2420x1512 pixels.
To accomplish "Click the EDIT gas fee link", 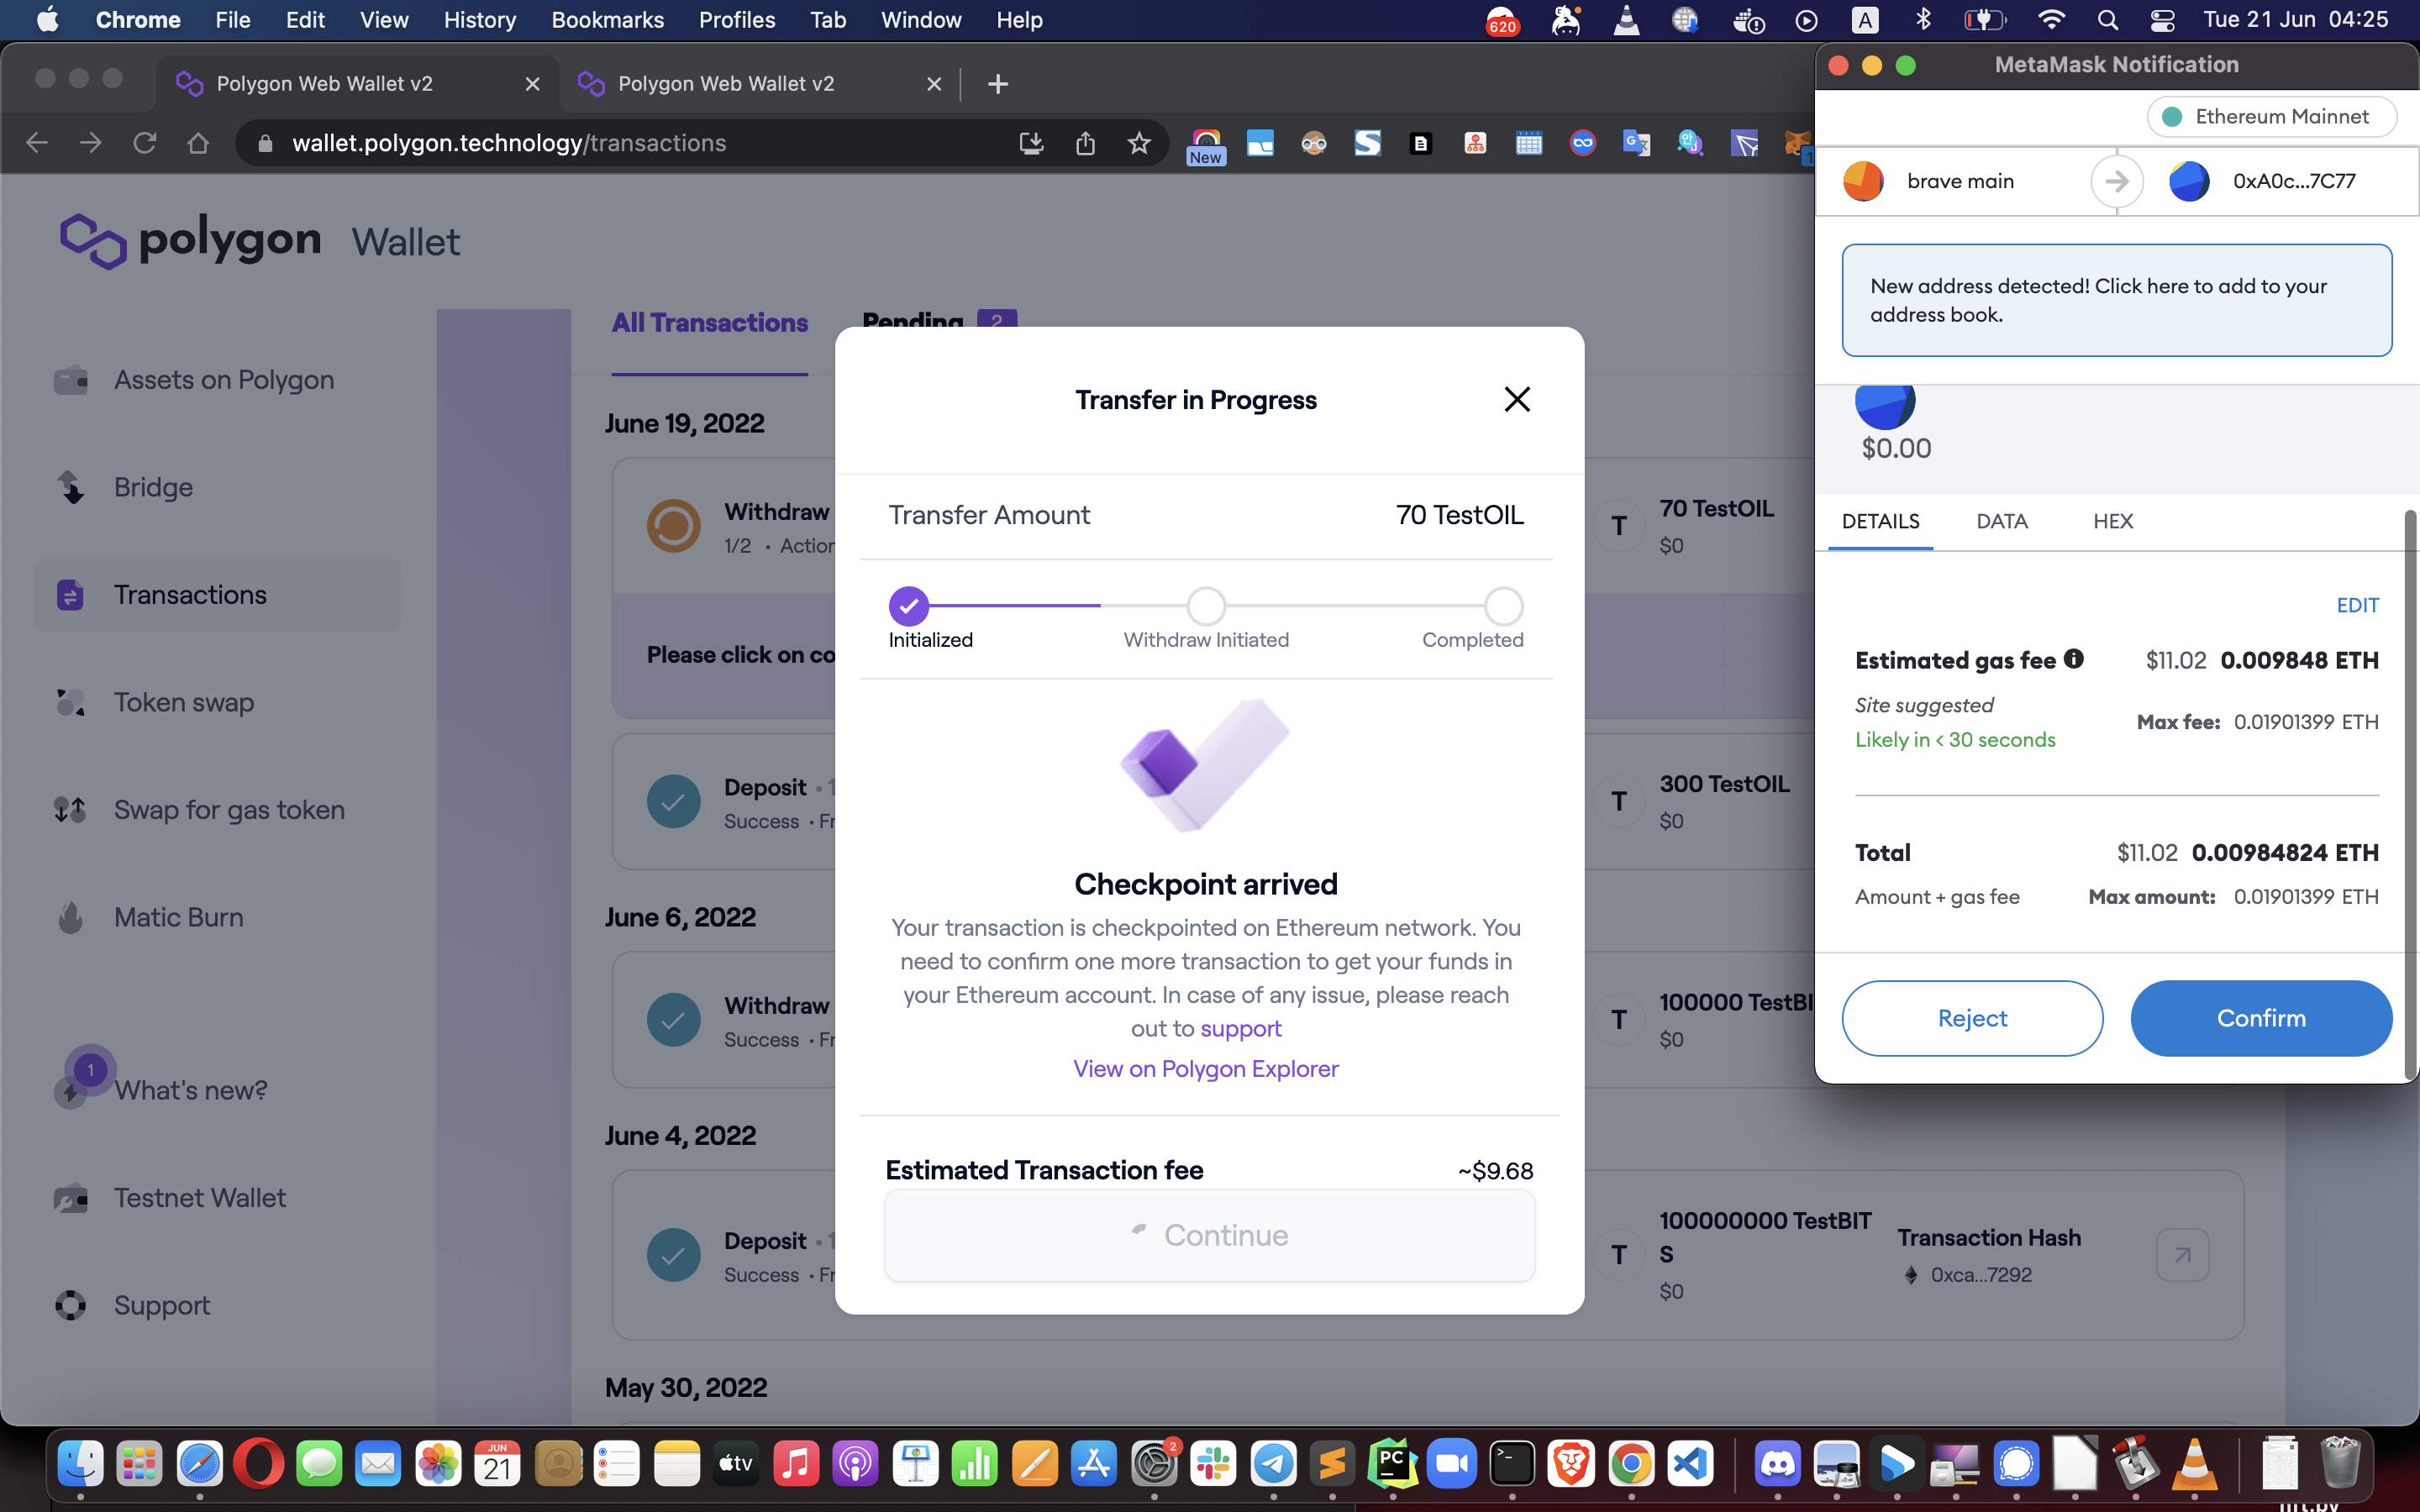I will pos(2356,605).
